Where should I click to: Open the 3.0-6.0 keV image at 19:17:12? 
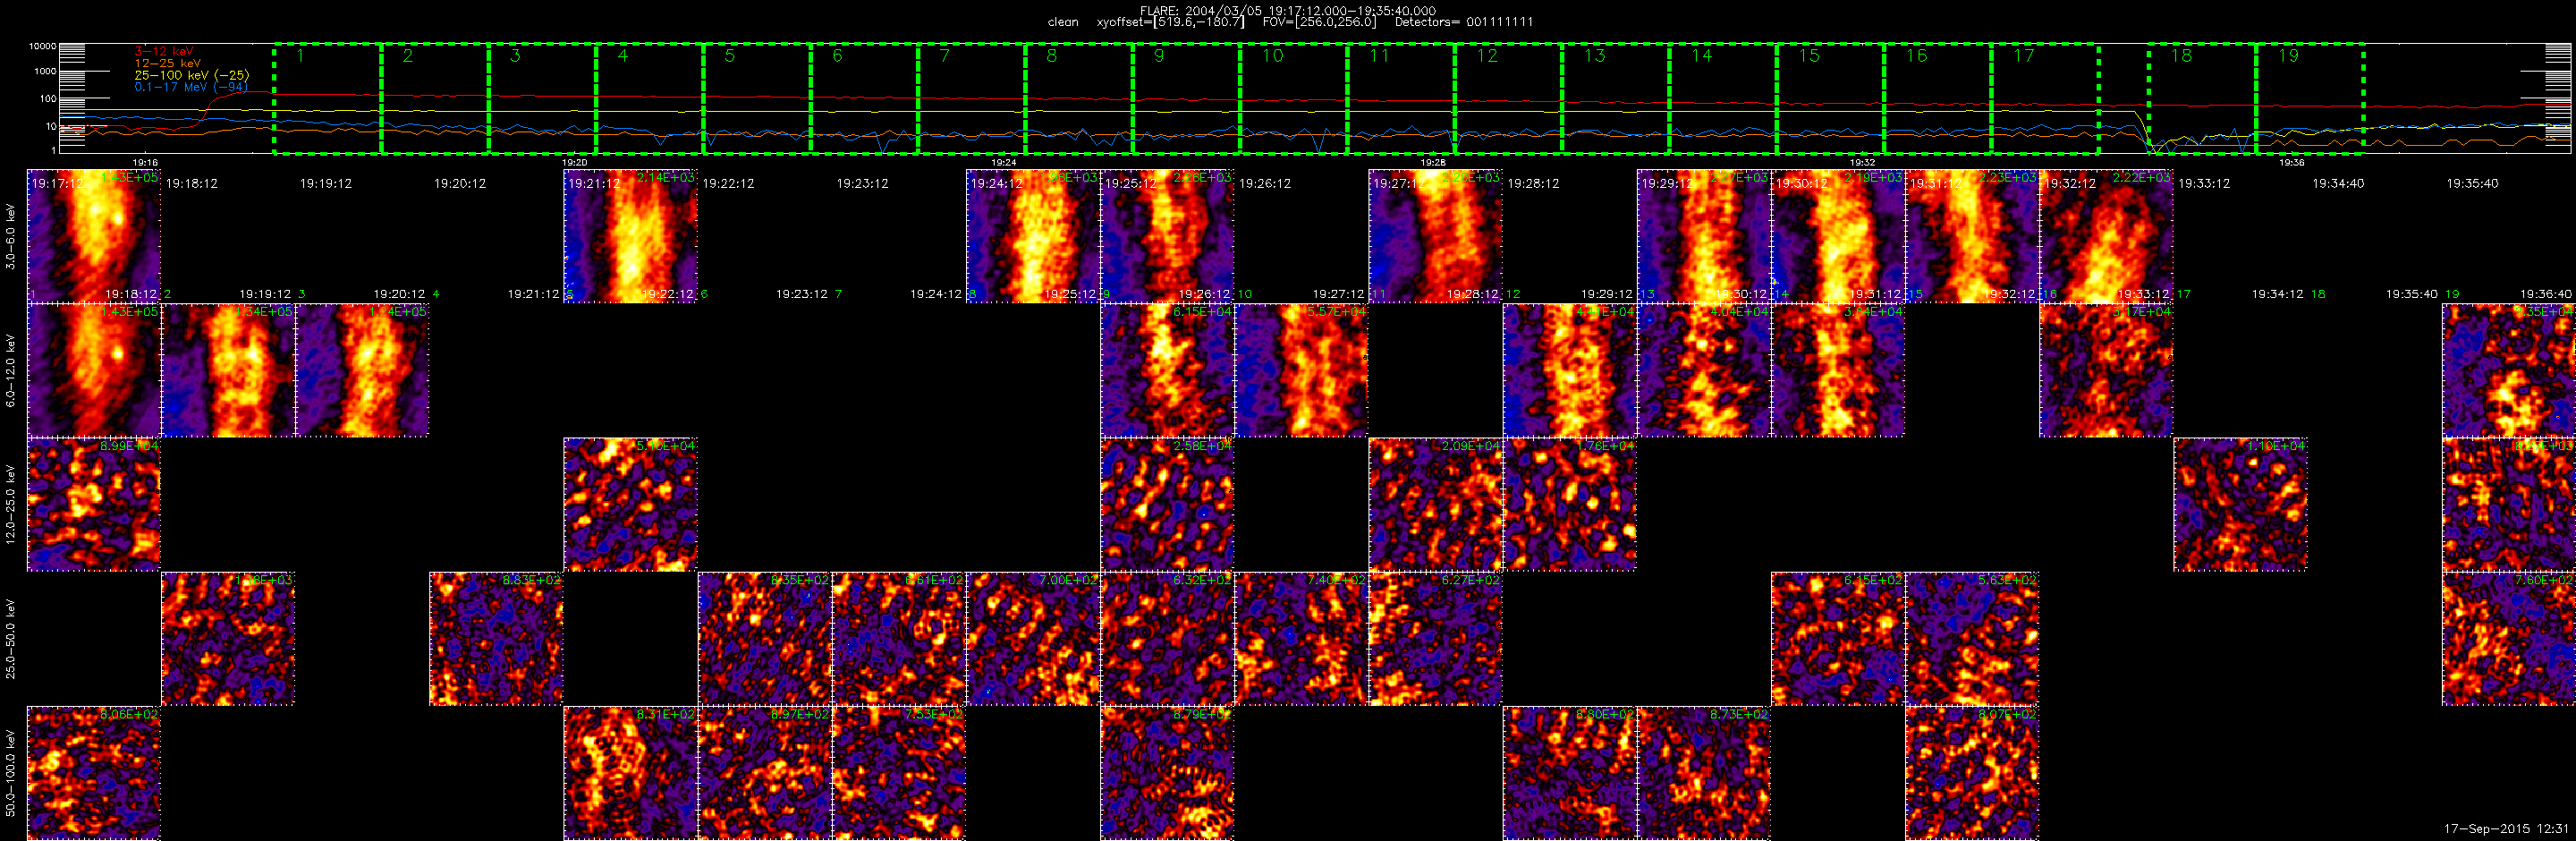coord(94,236)
